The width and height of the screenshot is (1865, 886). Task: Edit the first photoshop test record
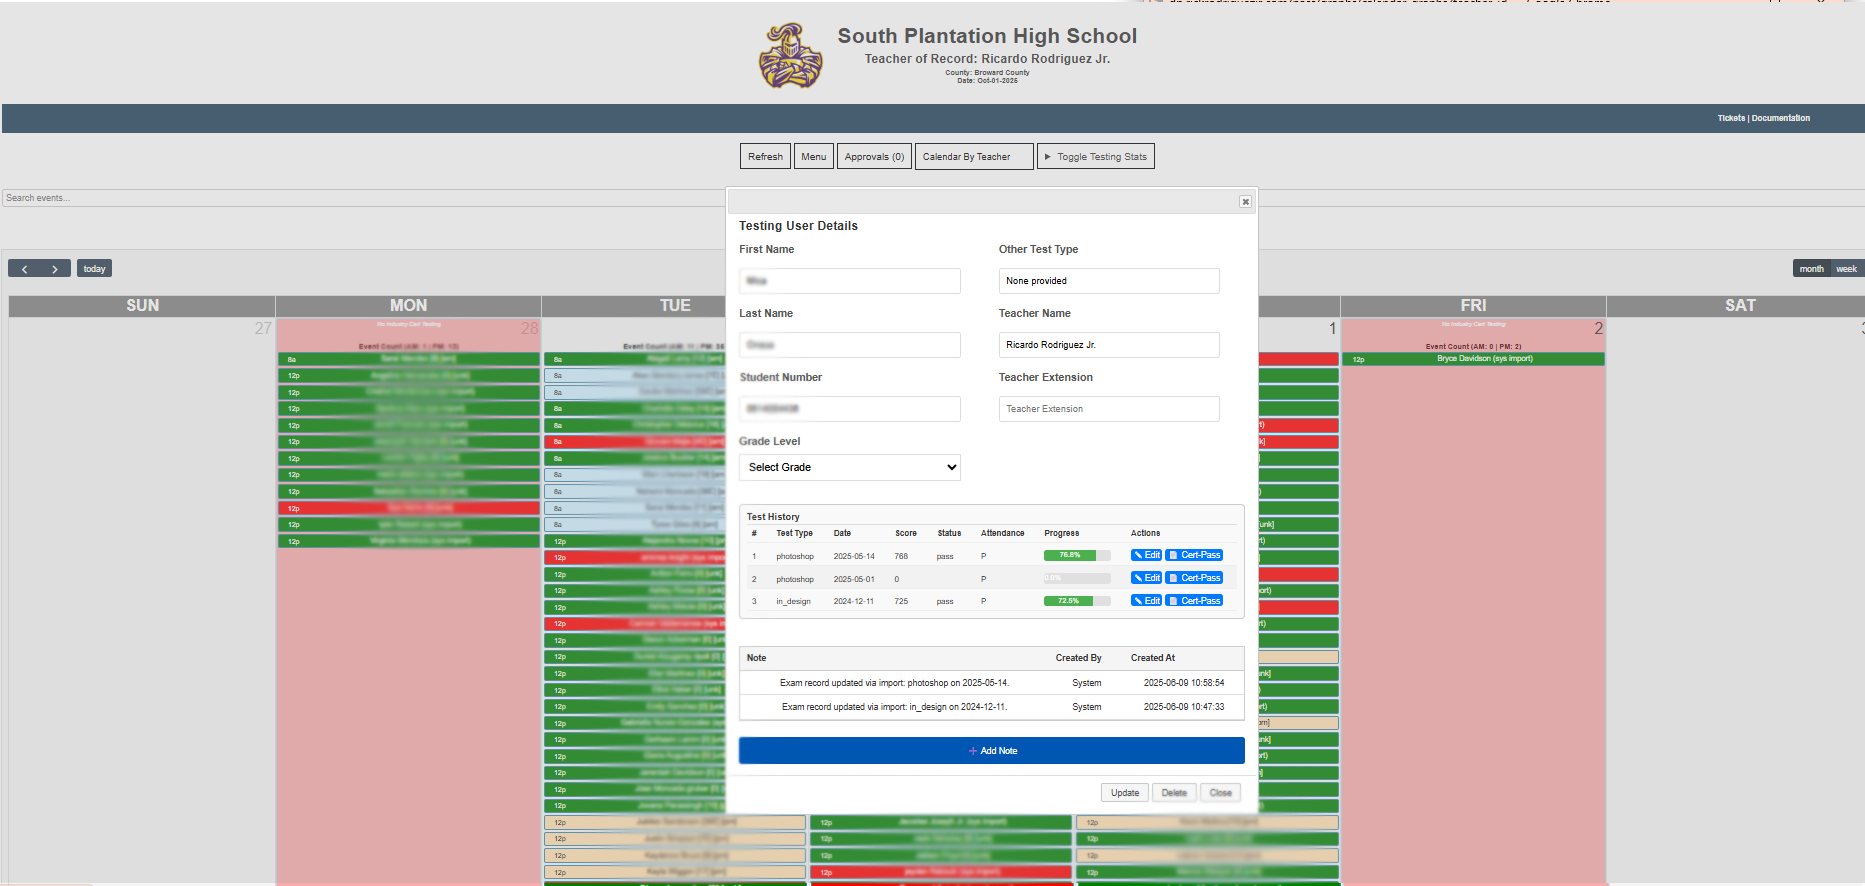(x=1146, y=555)
